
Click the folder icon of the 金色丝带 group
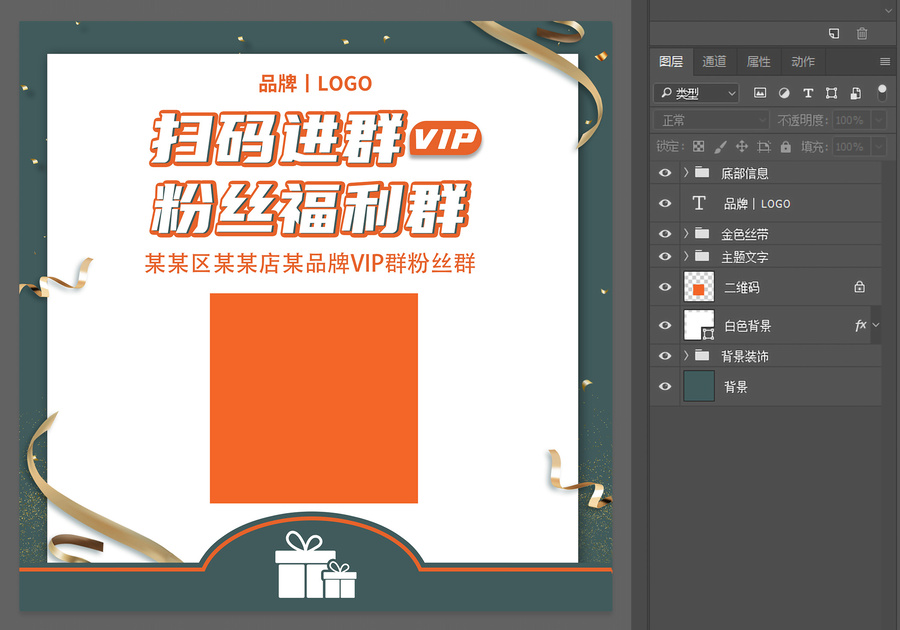click(x=702, y=233)
